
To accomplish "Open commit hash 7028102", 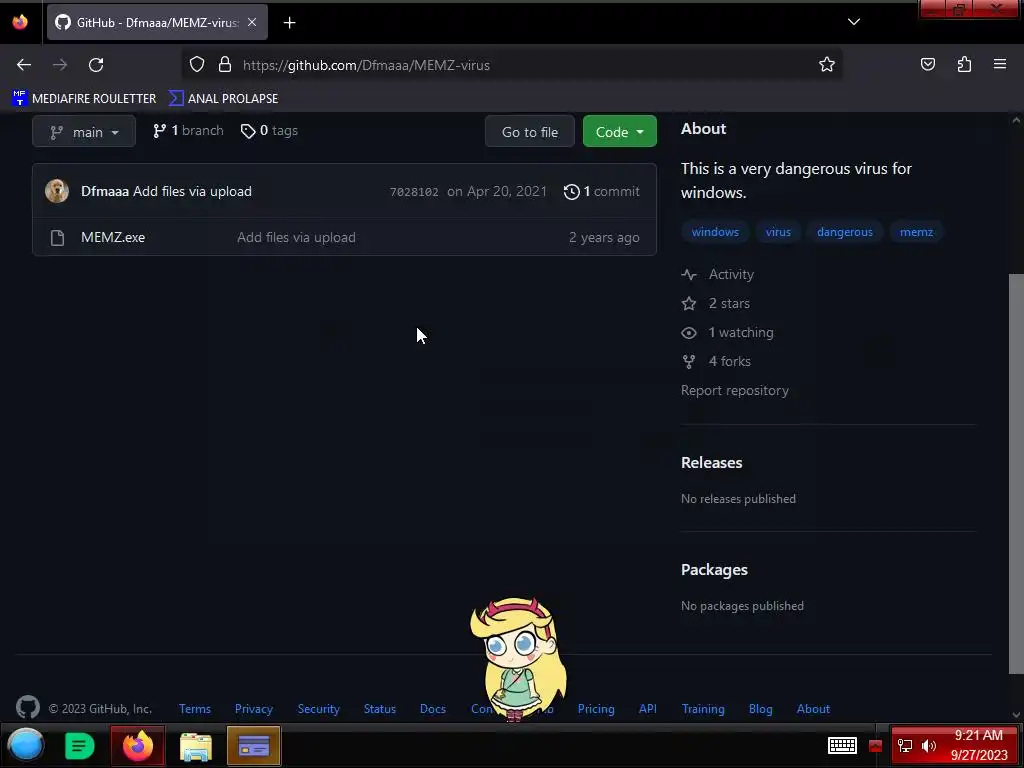I will tap(414, 192).
